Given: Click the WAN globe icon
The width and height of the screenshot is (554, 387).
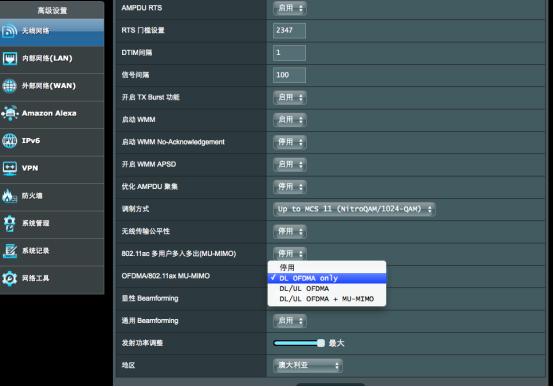Looking at the screenshot, I should coord(10,86).
